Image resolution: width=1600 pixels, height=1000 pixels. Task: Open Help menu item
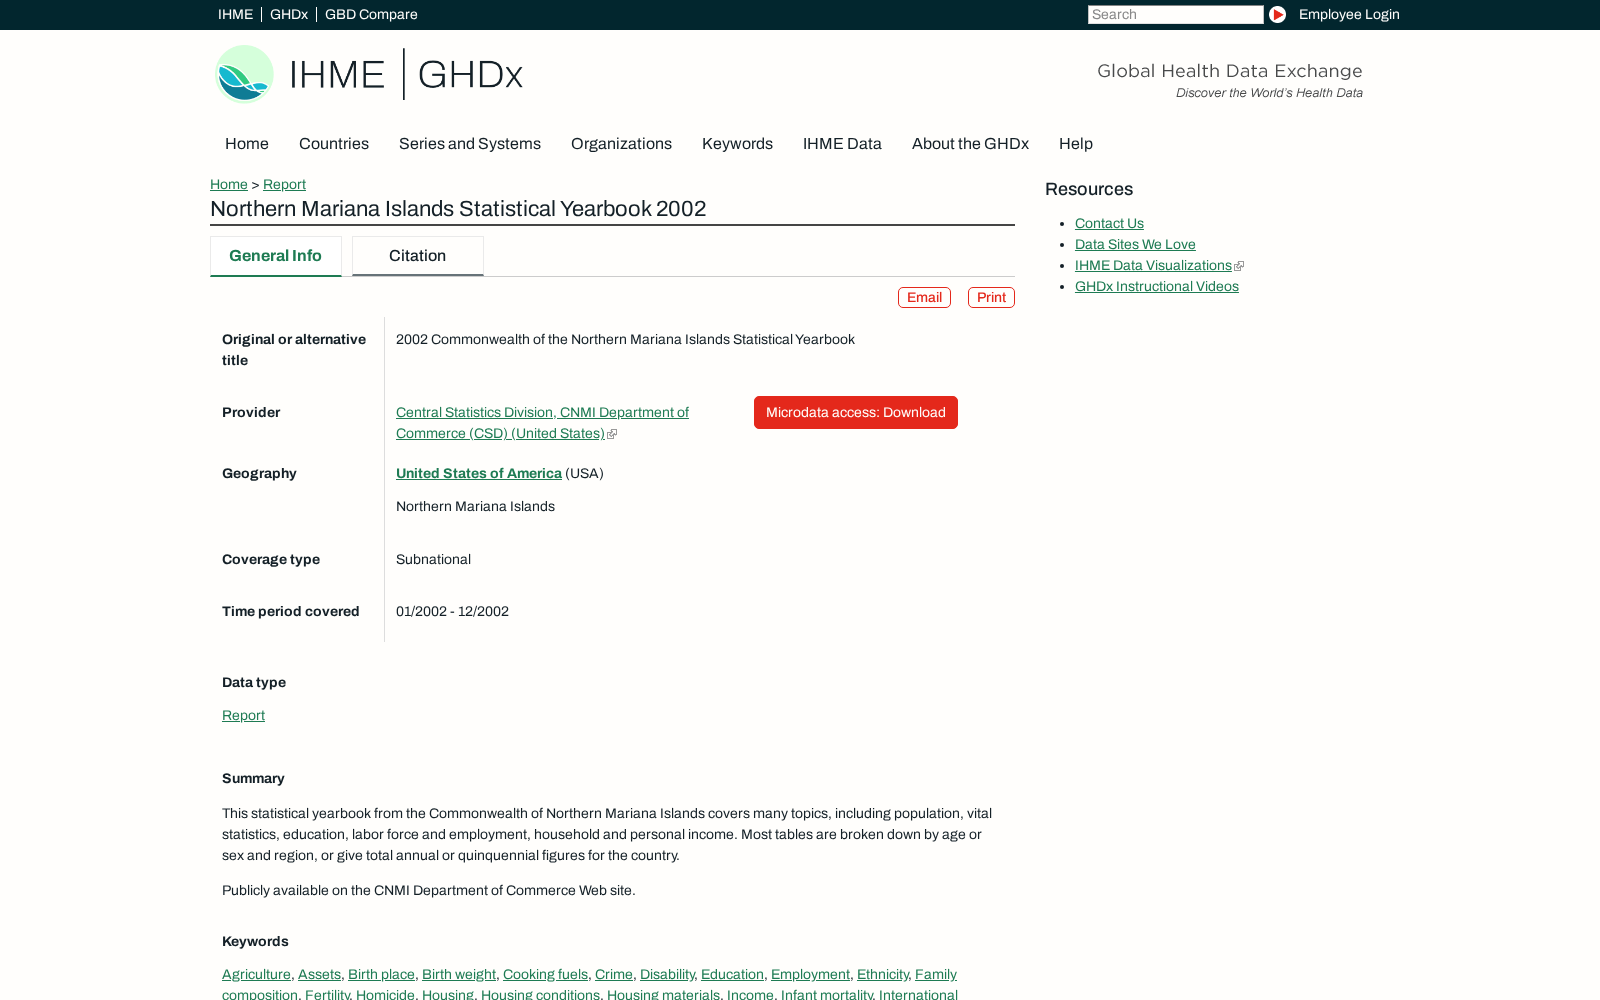pyautogui.click(x=1076, y=143)
